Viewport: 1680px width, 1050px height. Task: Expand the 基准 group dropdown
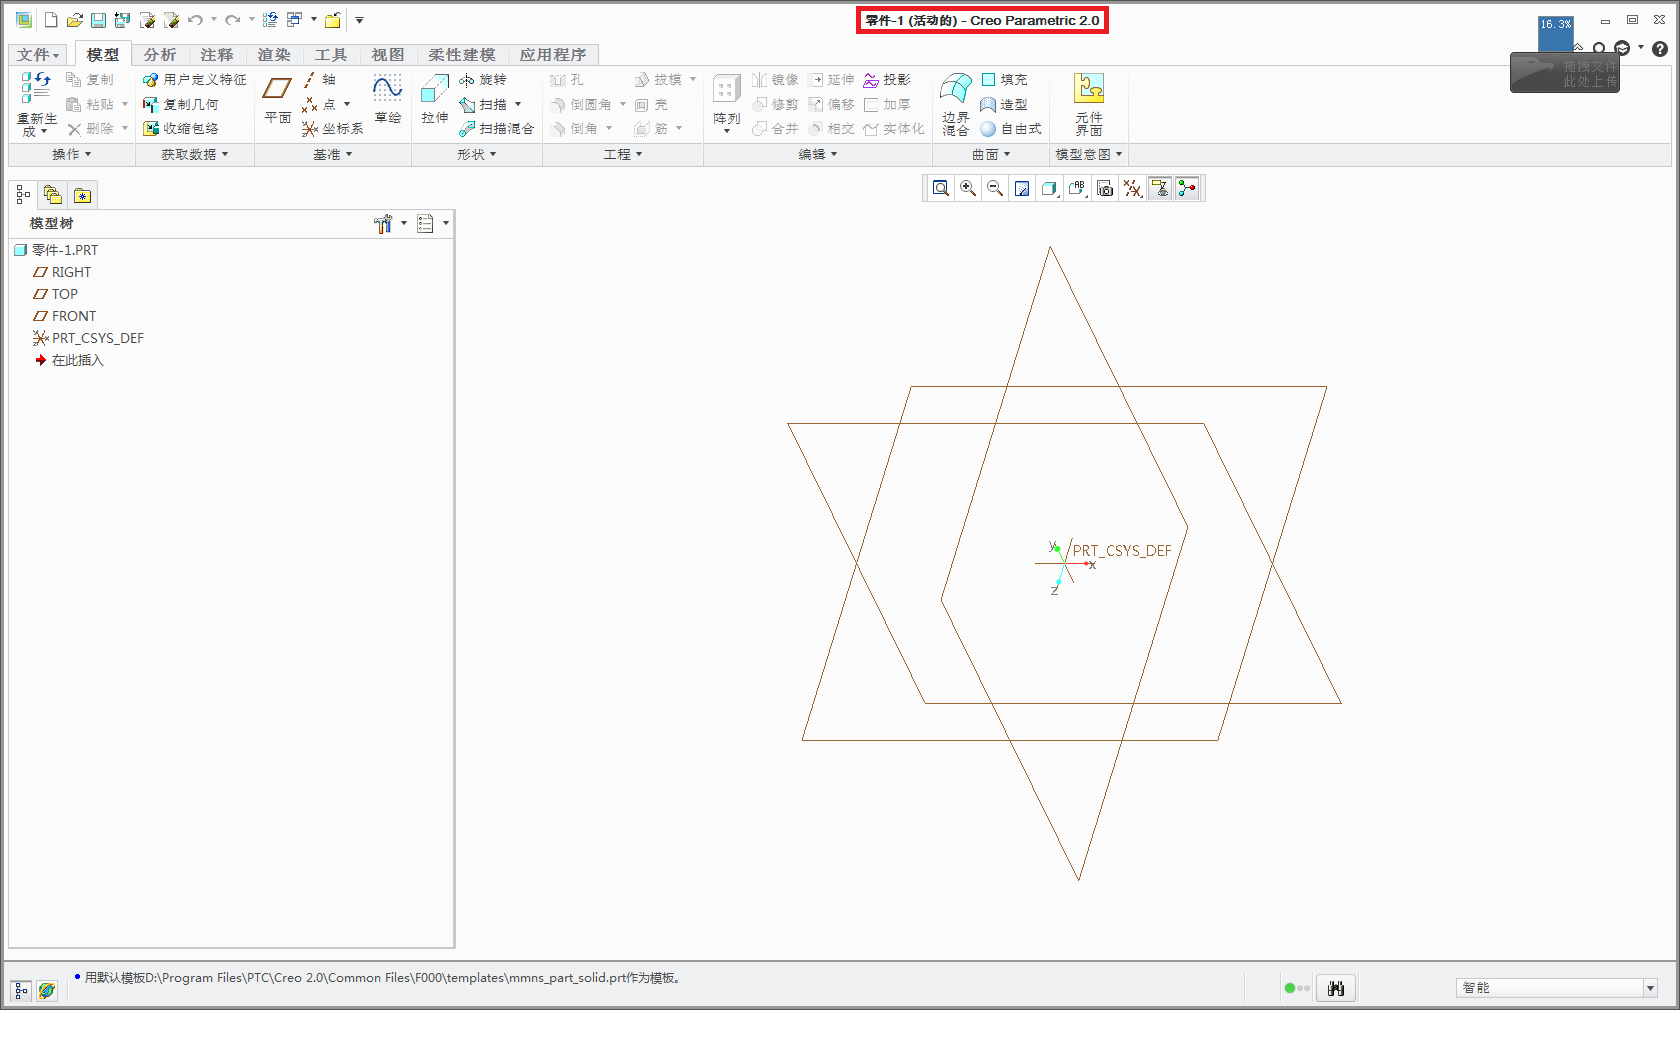pyautogui.click(x=333, y=155)
